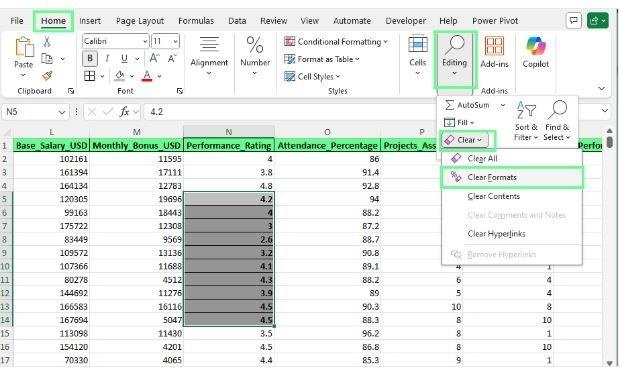Switch to the Data tab
Viewport: 619px width, 369px height.
237,21
